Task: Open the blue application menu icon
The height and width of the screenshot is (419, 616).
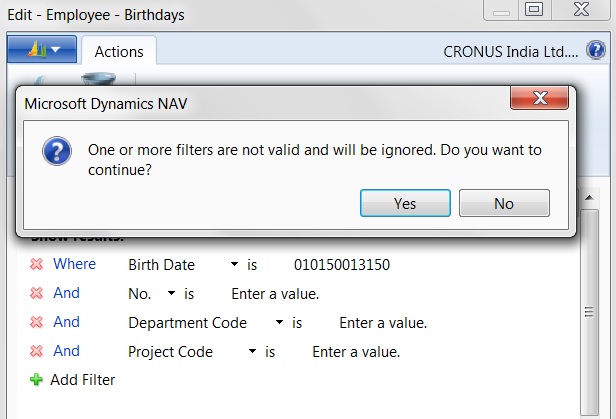Action: [42, 49]
